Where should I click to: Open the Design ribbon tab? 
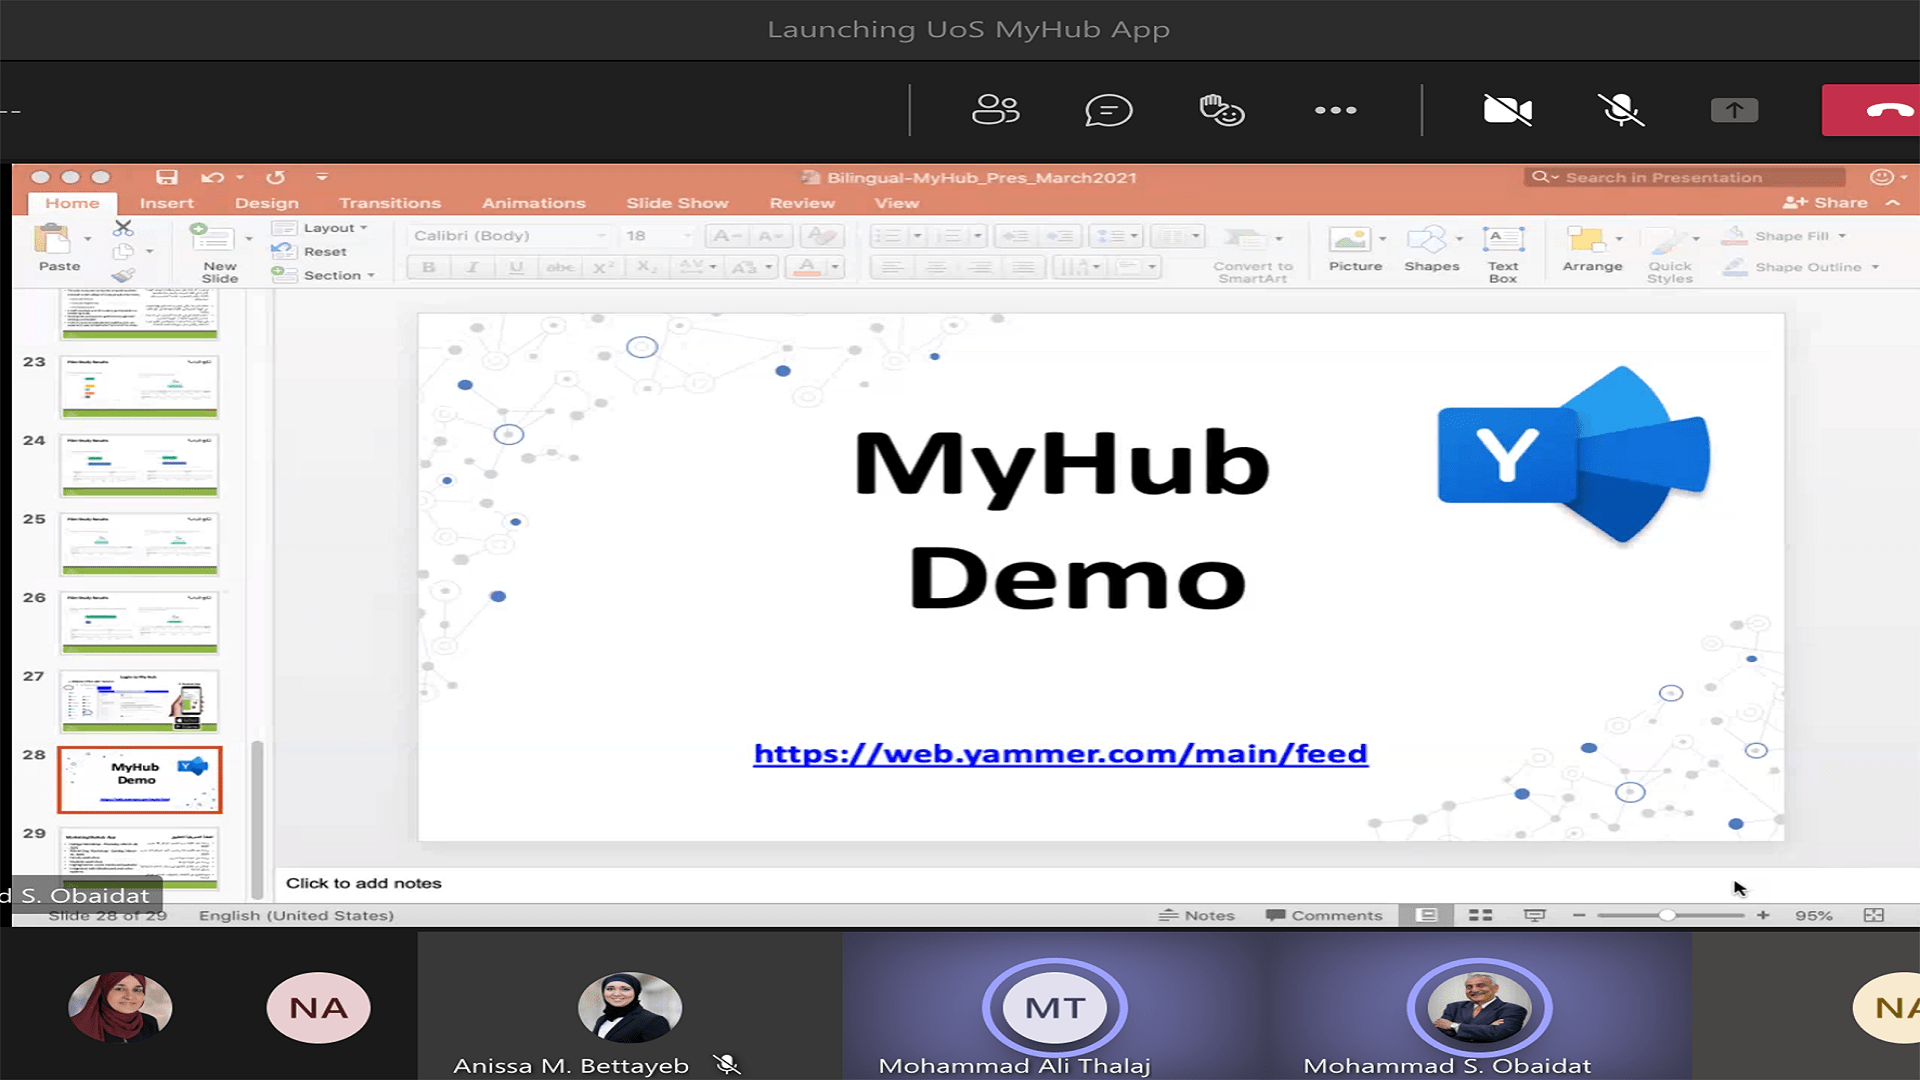266,203
